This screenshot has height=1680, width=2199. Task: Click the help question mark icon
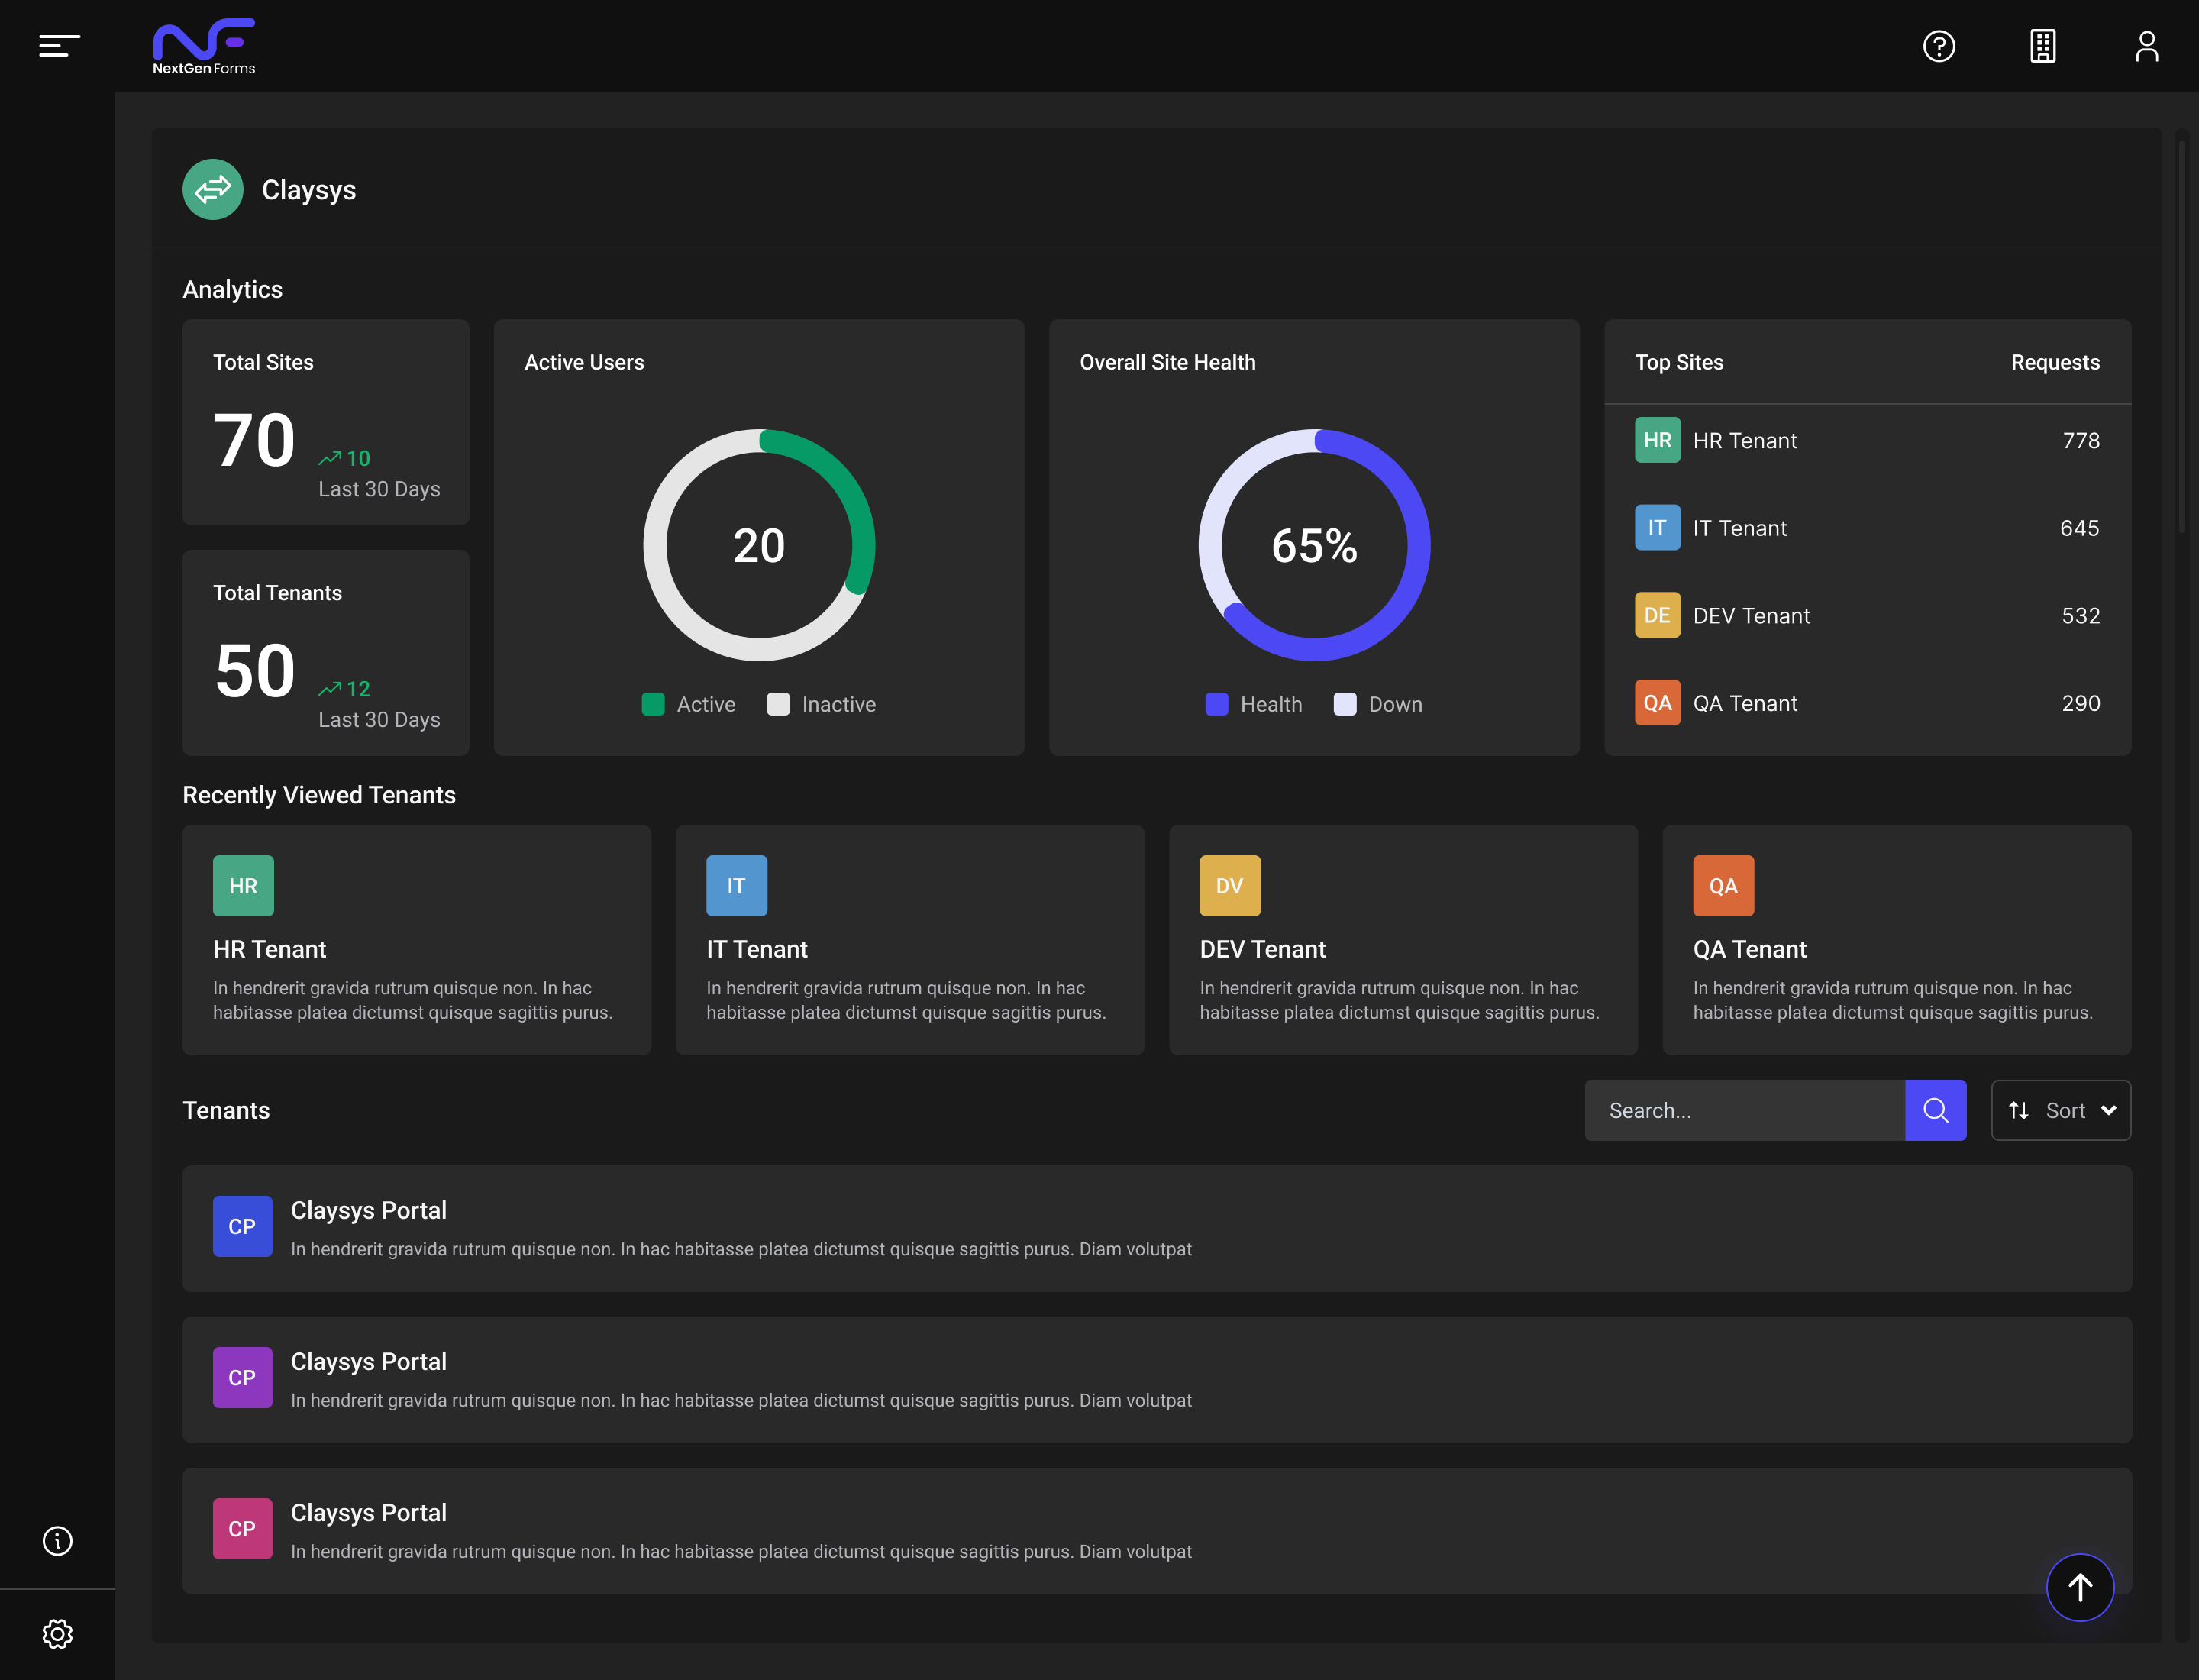1938,46
